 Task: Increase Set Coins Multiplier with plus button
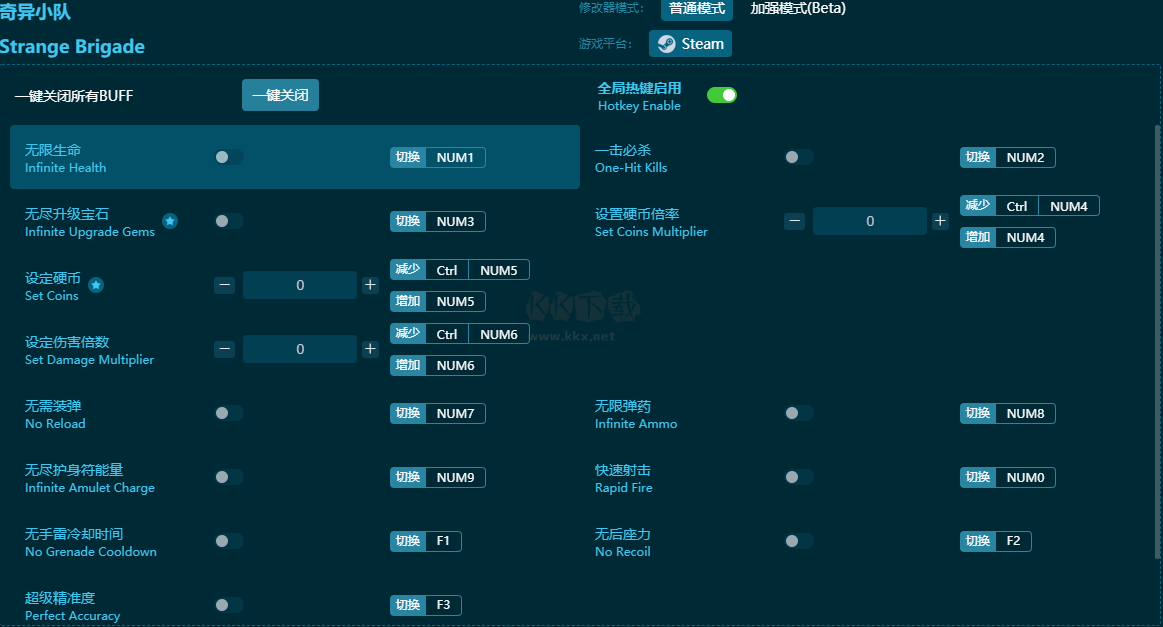(940, 221)
